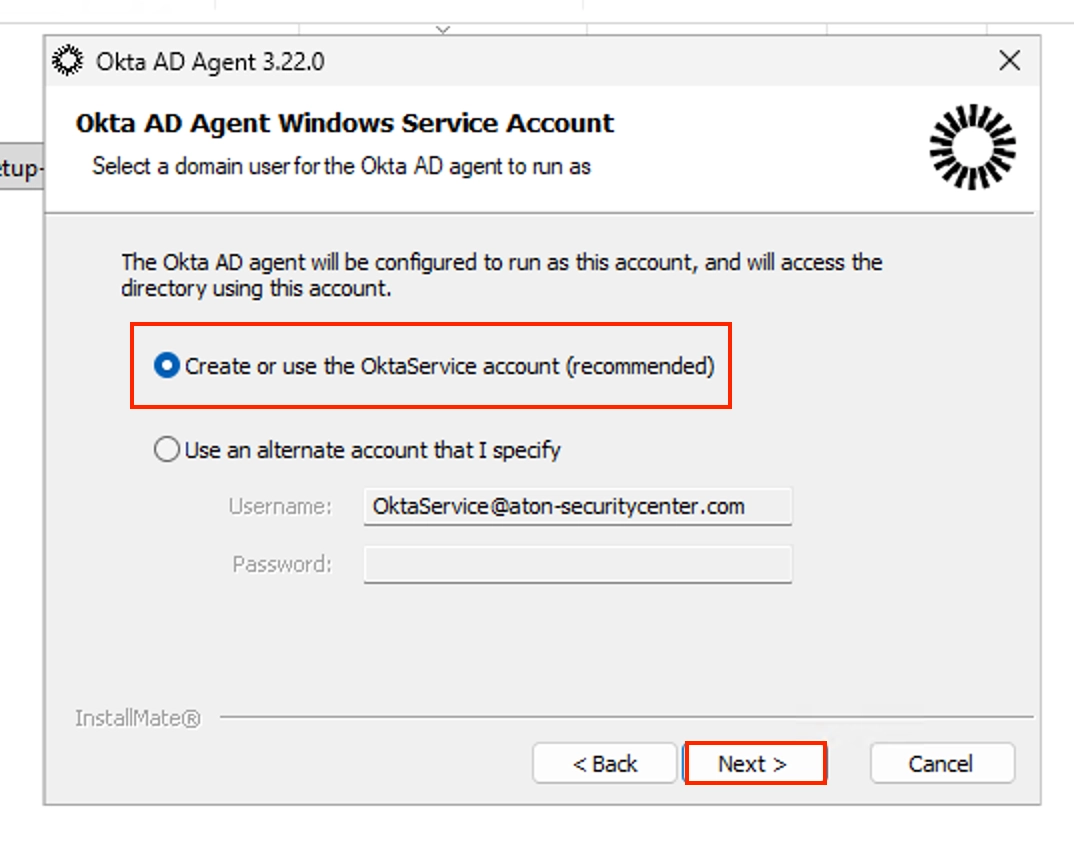1074x842 pixels.
Task: Click the Username: label
Action: point(279,506)
